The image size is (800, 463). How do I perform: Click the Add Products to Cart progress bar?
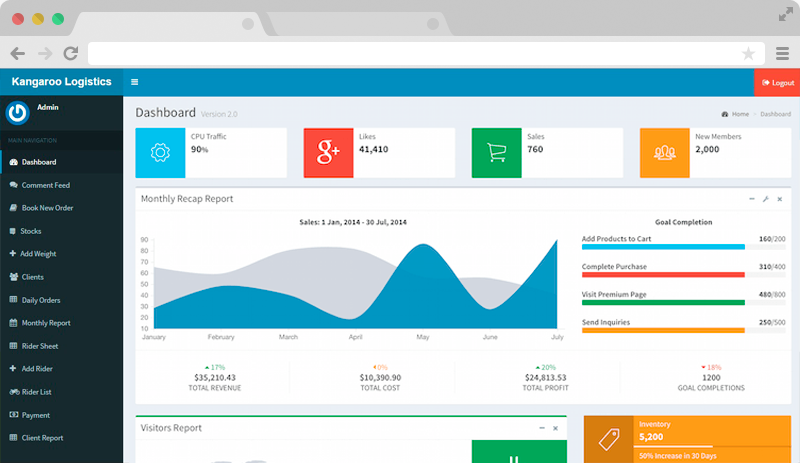[x=663, y=247]
